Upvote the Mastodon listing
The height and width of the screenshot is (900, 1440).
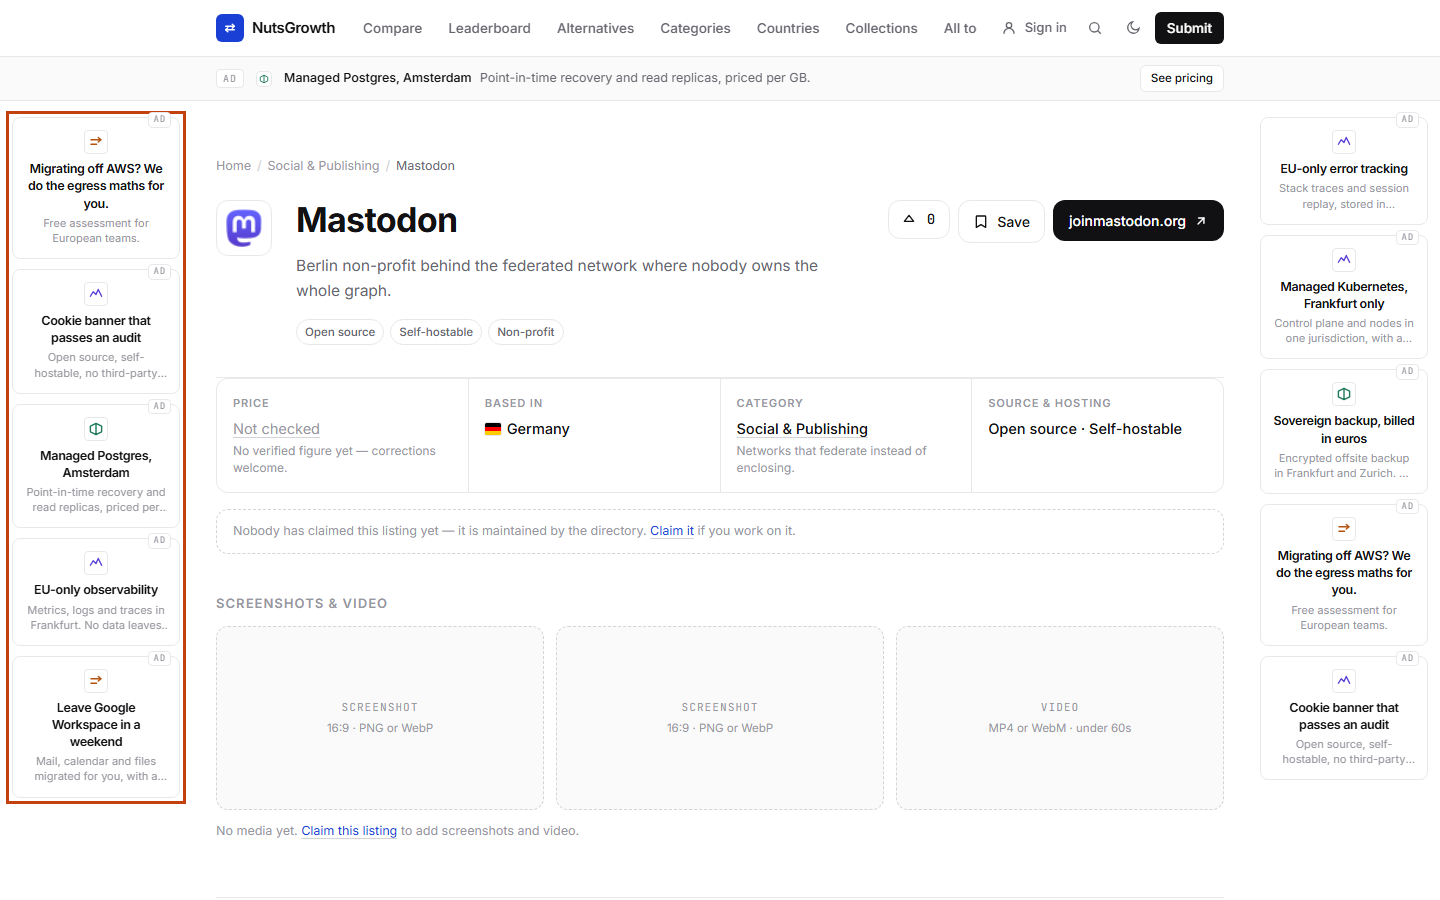point(919,220)
